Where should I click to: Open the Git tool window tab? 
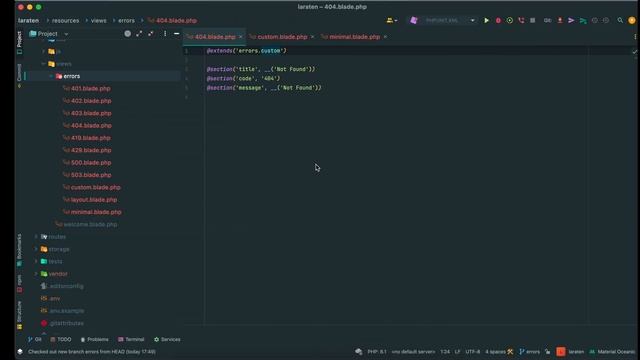pyautogui.click(x=35, y=339)
